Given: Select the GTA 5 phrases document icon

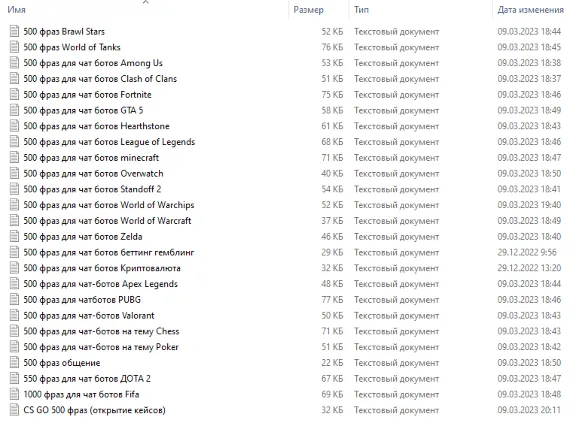Looking at the screenshot, I should pos(14,111).
